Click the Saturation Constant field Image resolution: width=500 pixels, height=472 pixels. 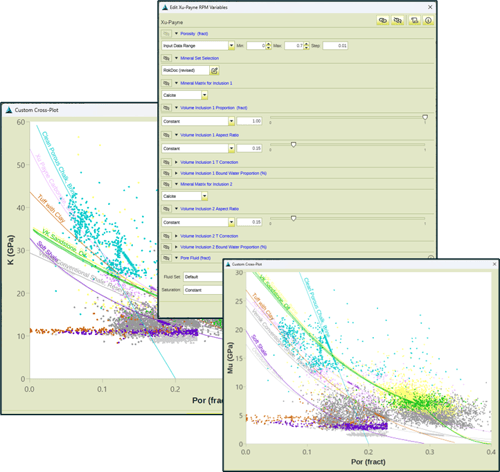(203, 290)
